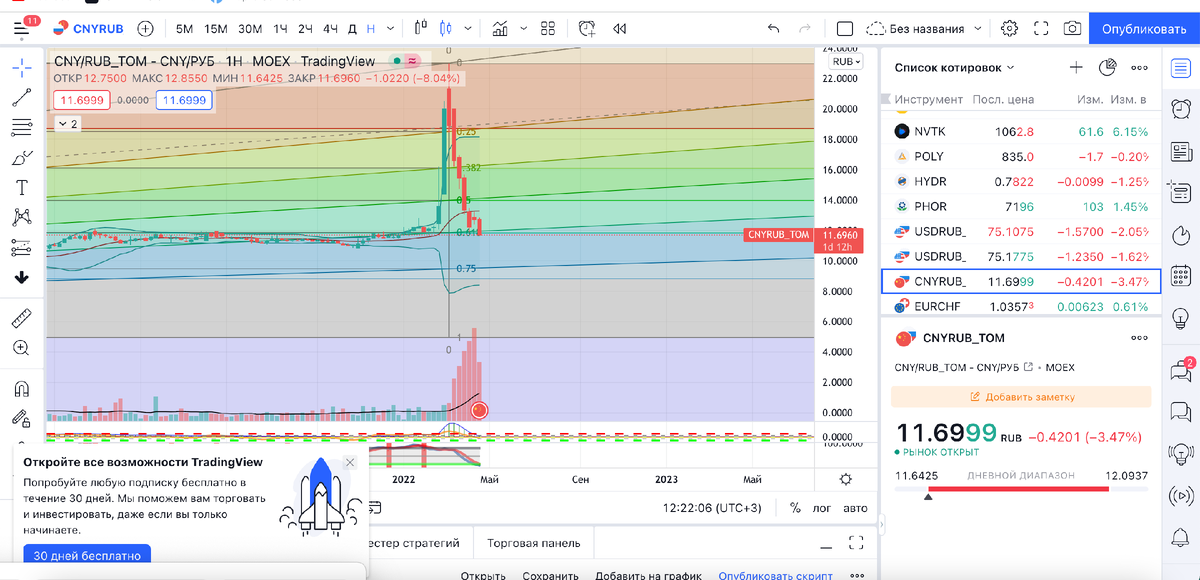Select the ruler measure tool
The height and width of the screenshot is (580, 1200).
point(21,319)
